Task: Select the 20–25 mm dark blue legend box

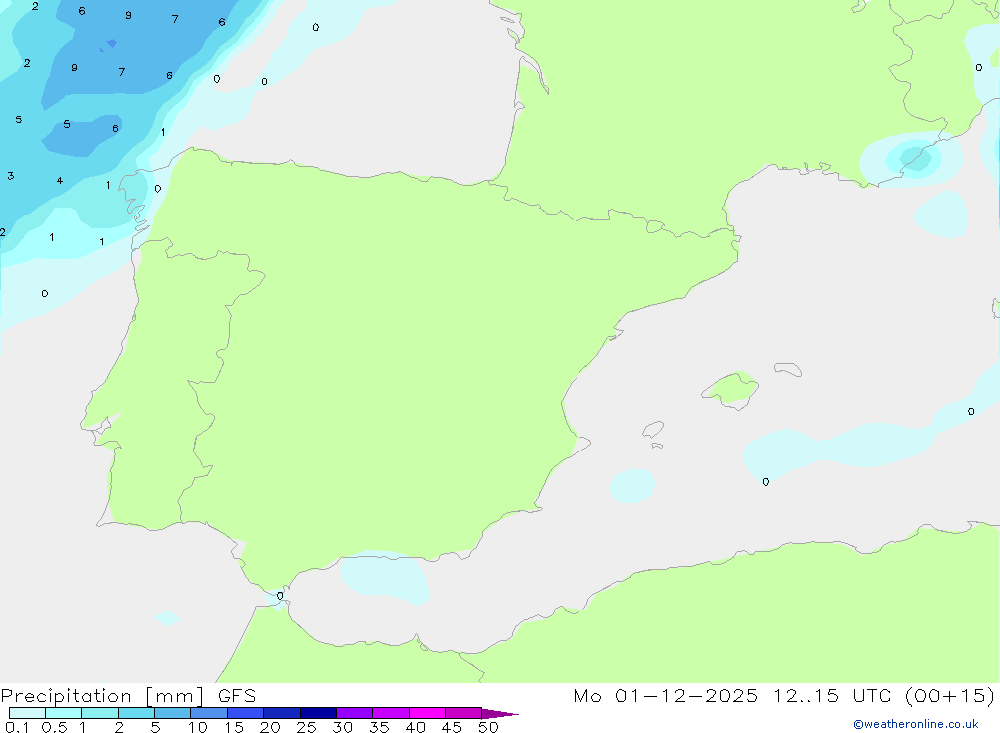Action: click(282, 713)
